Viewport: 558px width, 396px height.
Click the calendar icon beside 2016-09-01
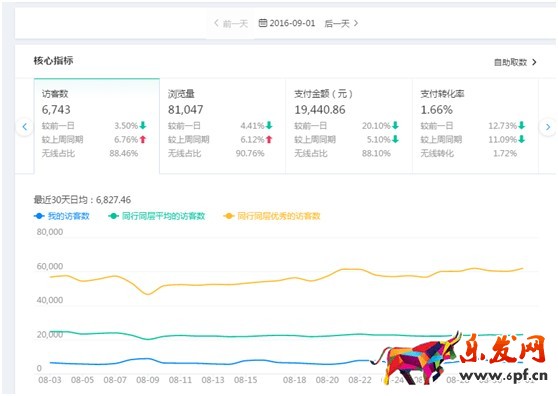(x=263, y=23)
